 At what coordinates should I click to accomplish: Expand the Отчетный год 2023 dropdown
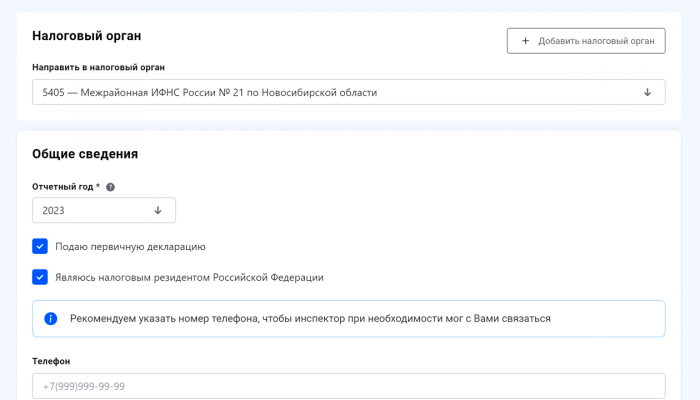(103, 211)
